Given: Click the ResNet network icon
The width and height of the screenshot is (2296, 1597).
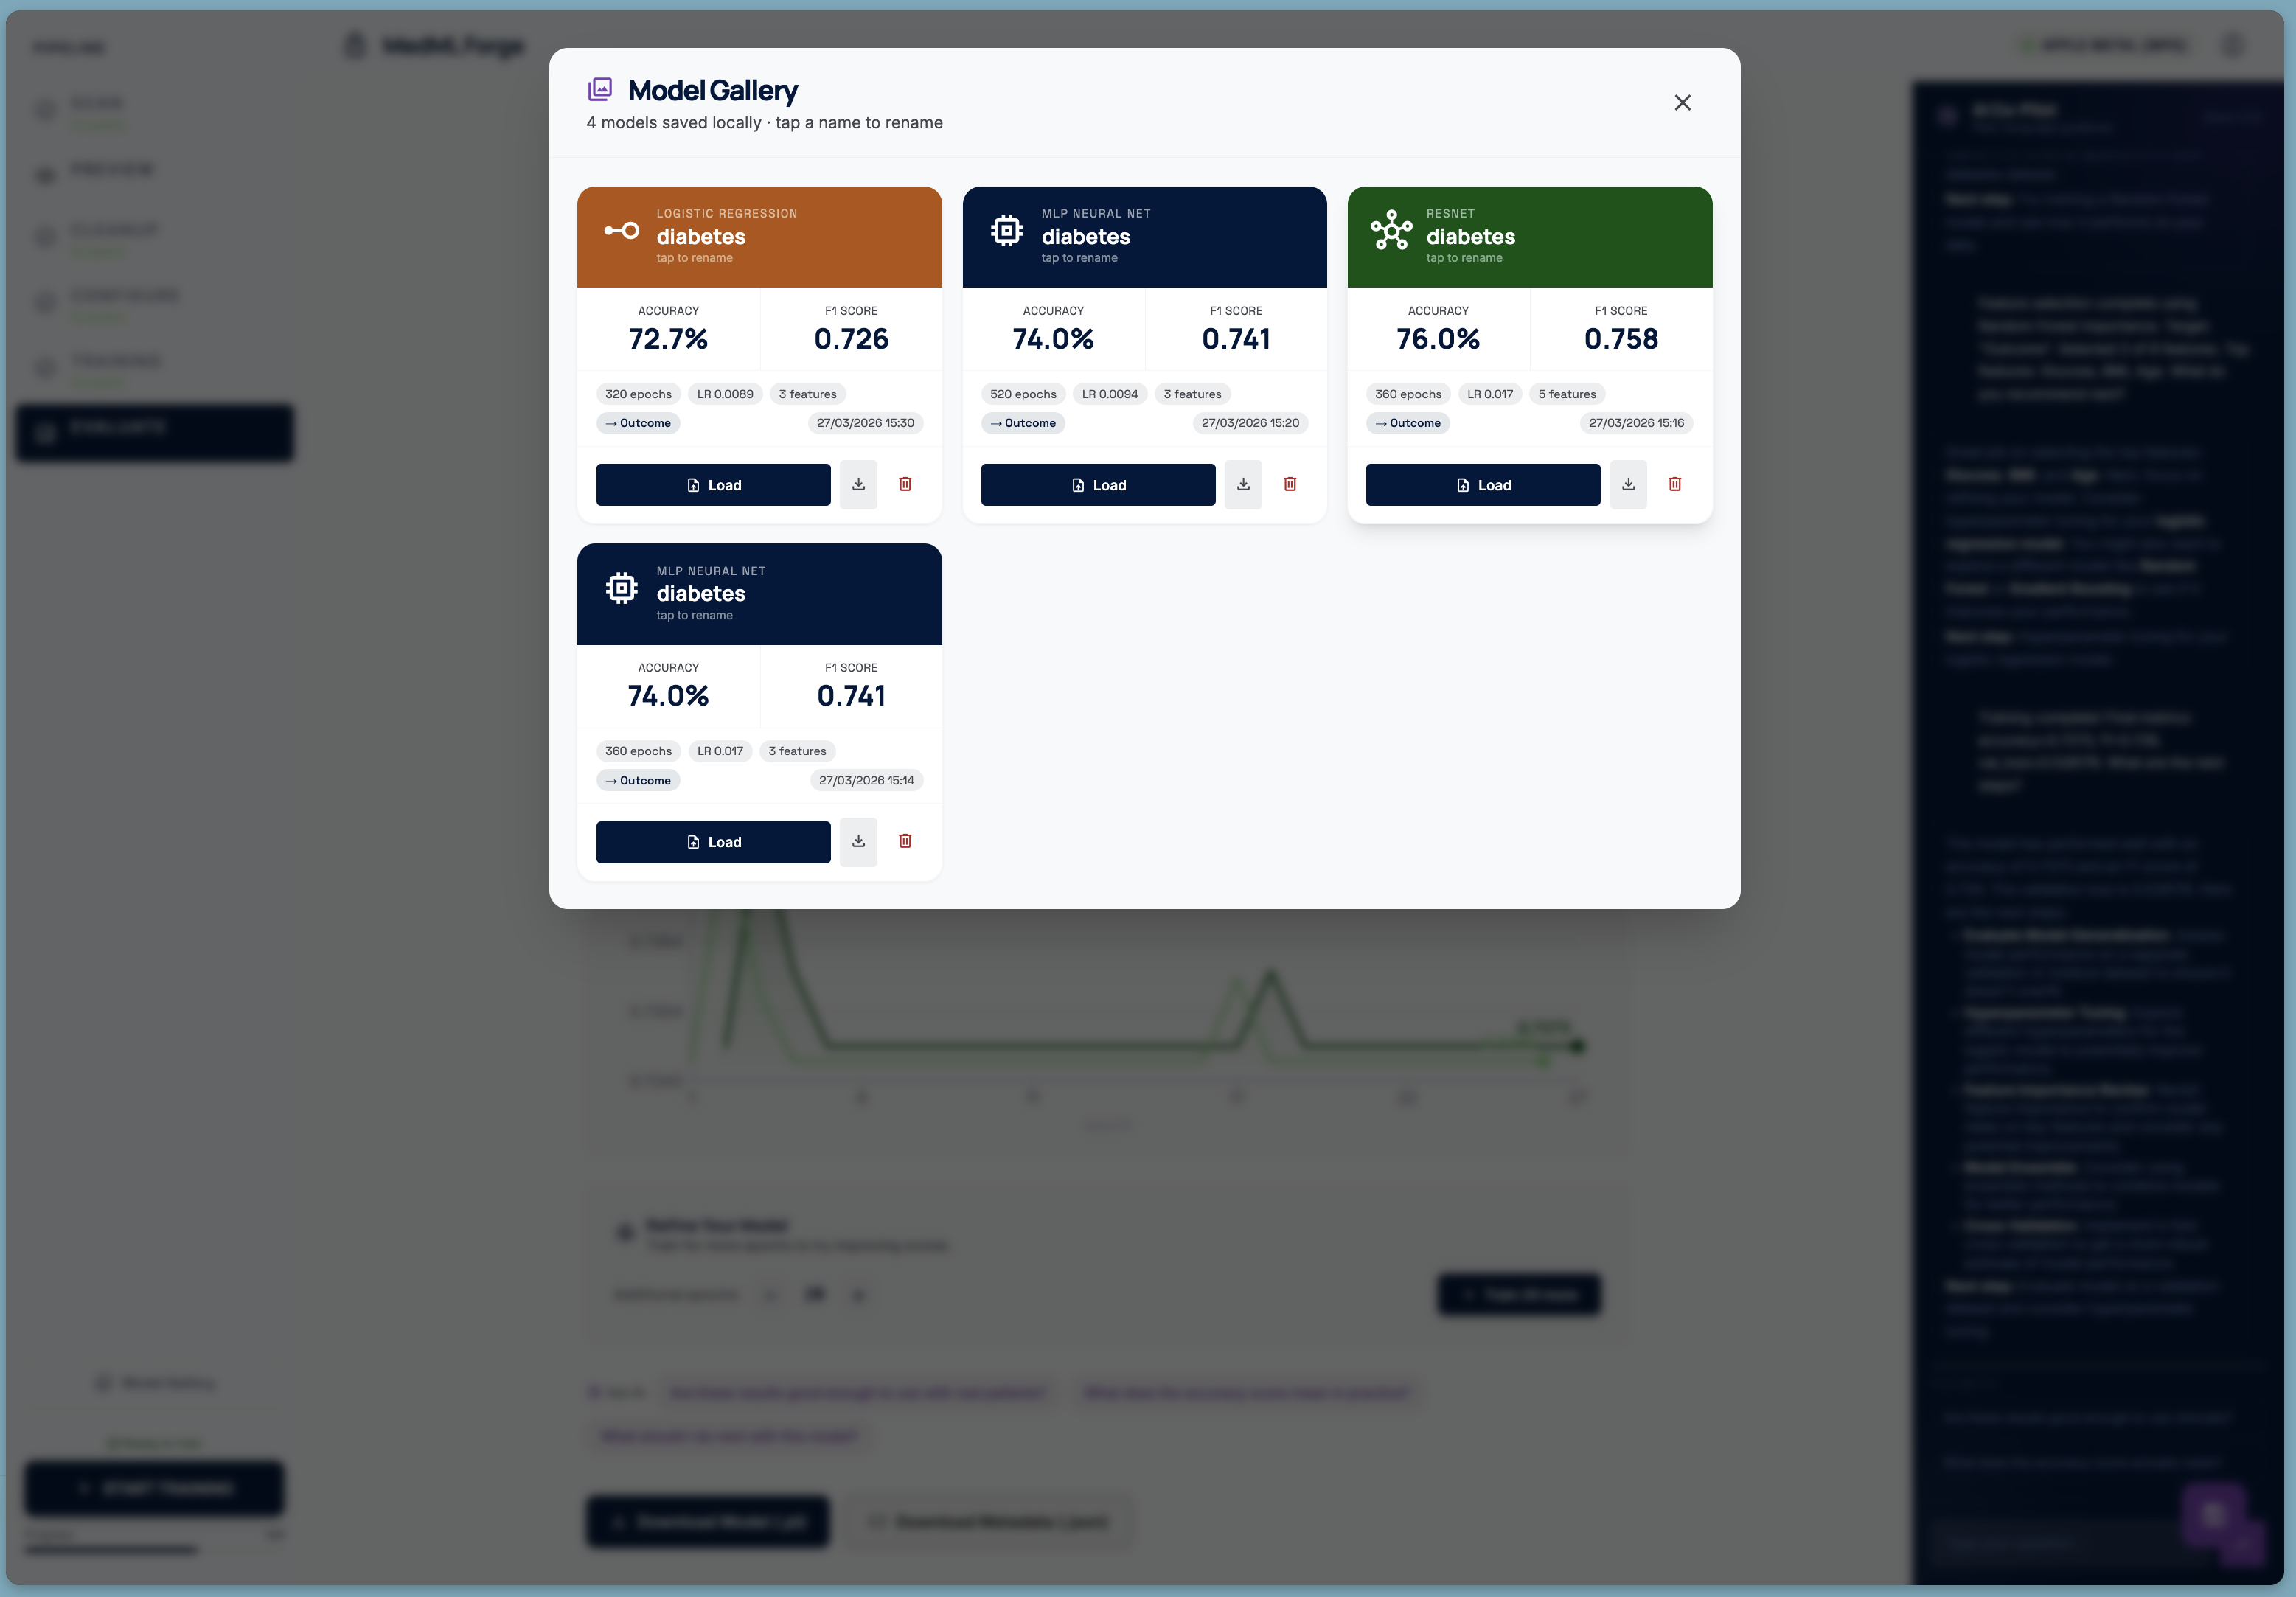Looking at the screenshot, I should pos(1391,231).
